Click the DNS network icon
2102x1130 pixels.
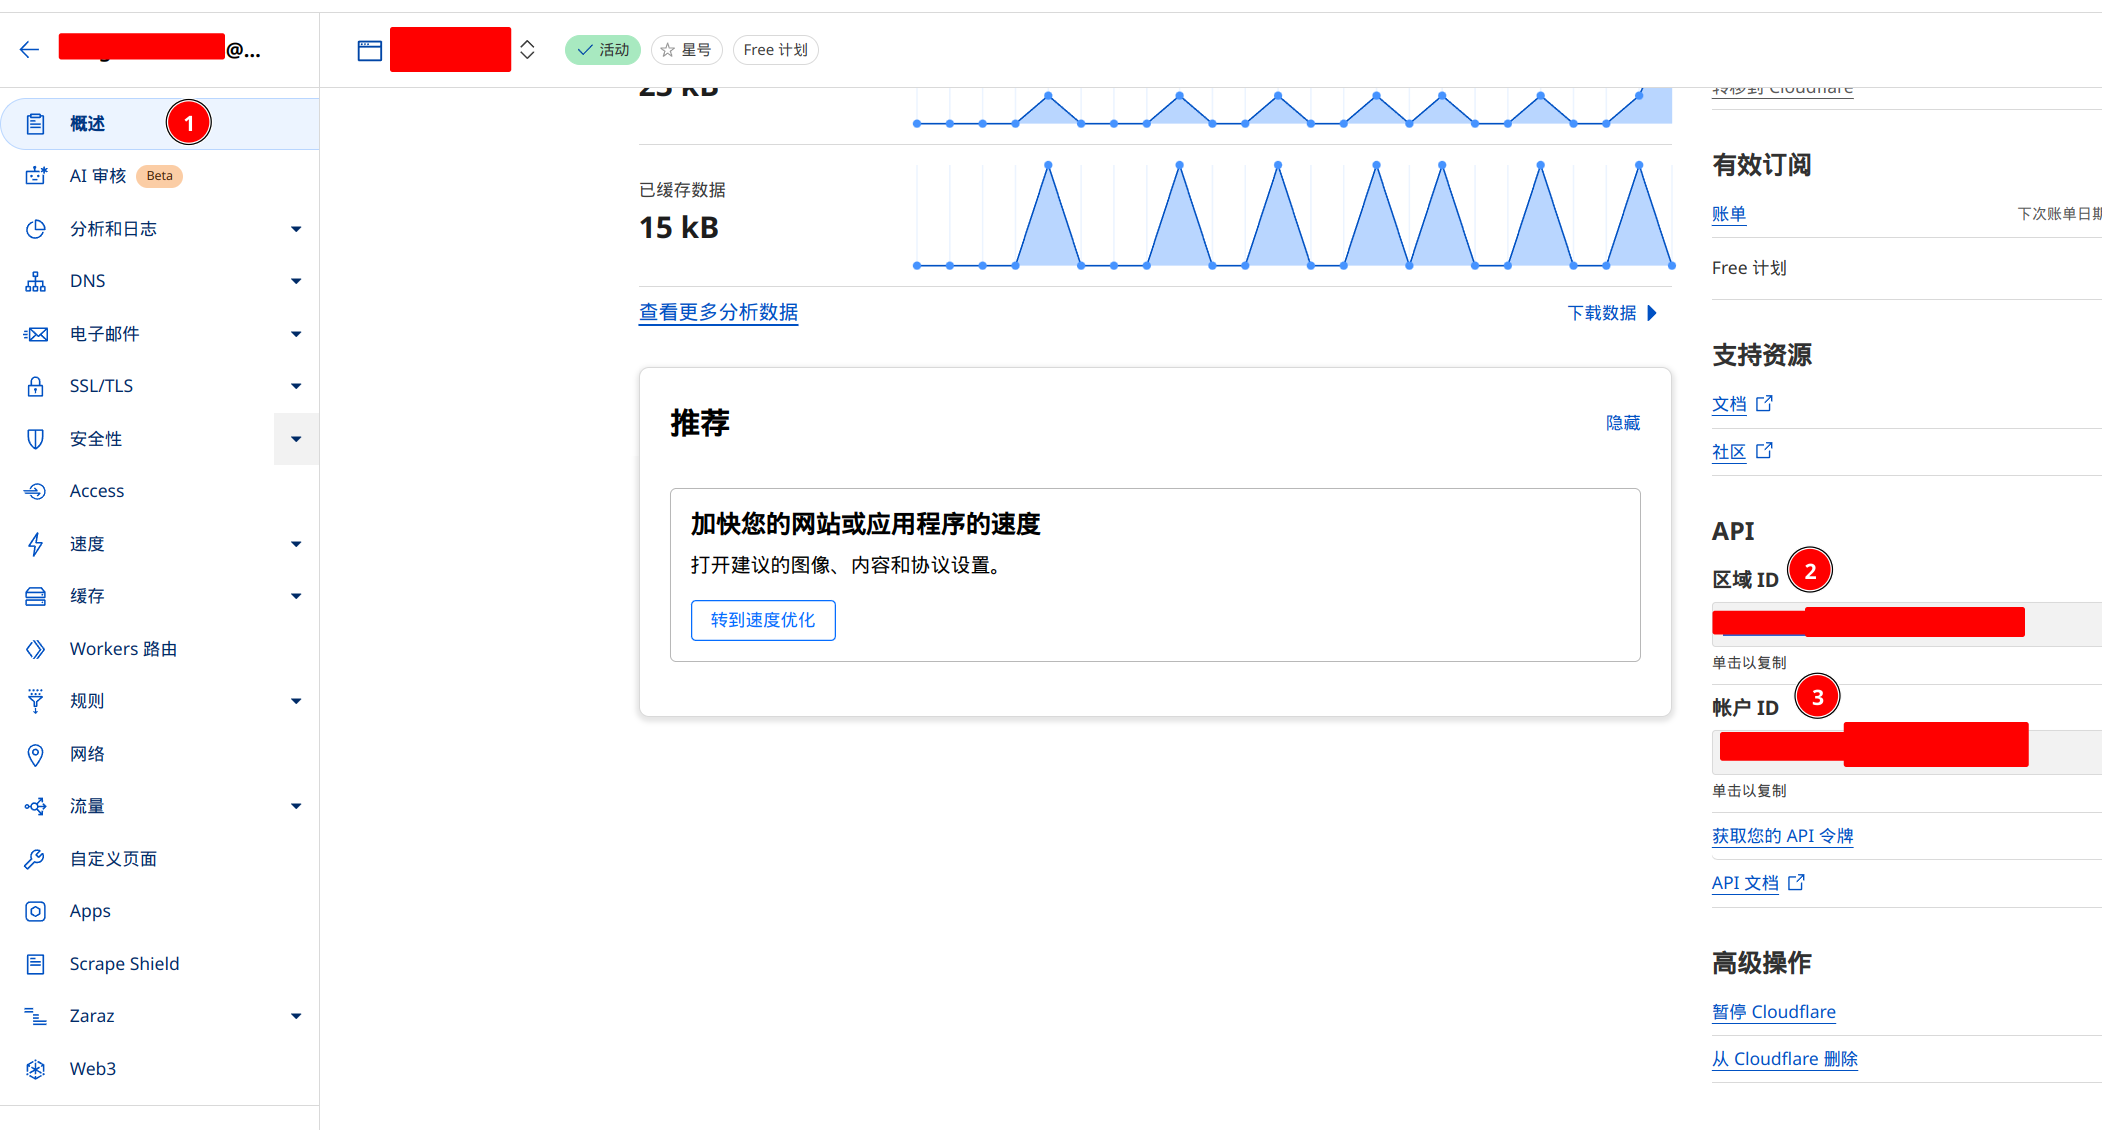point(36,281)
